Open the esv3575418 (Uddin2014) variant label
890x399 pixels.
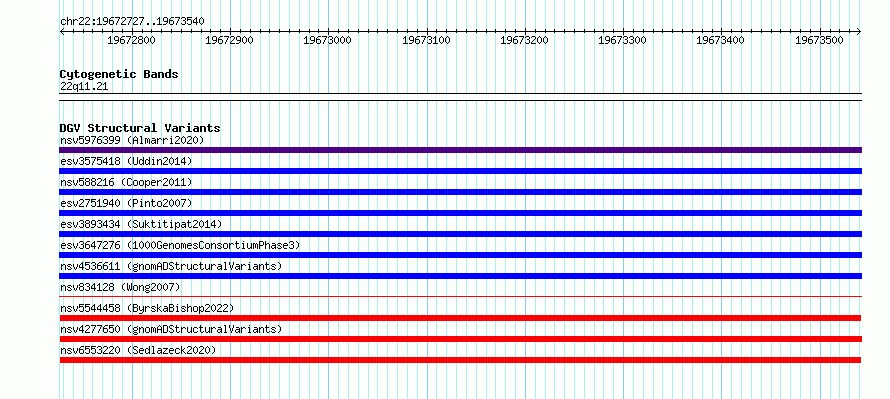coord(126,161)
